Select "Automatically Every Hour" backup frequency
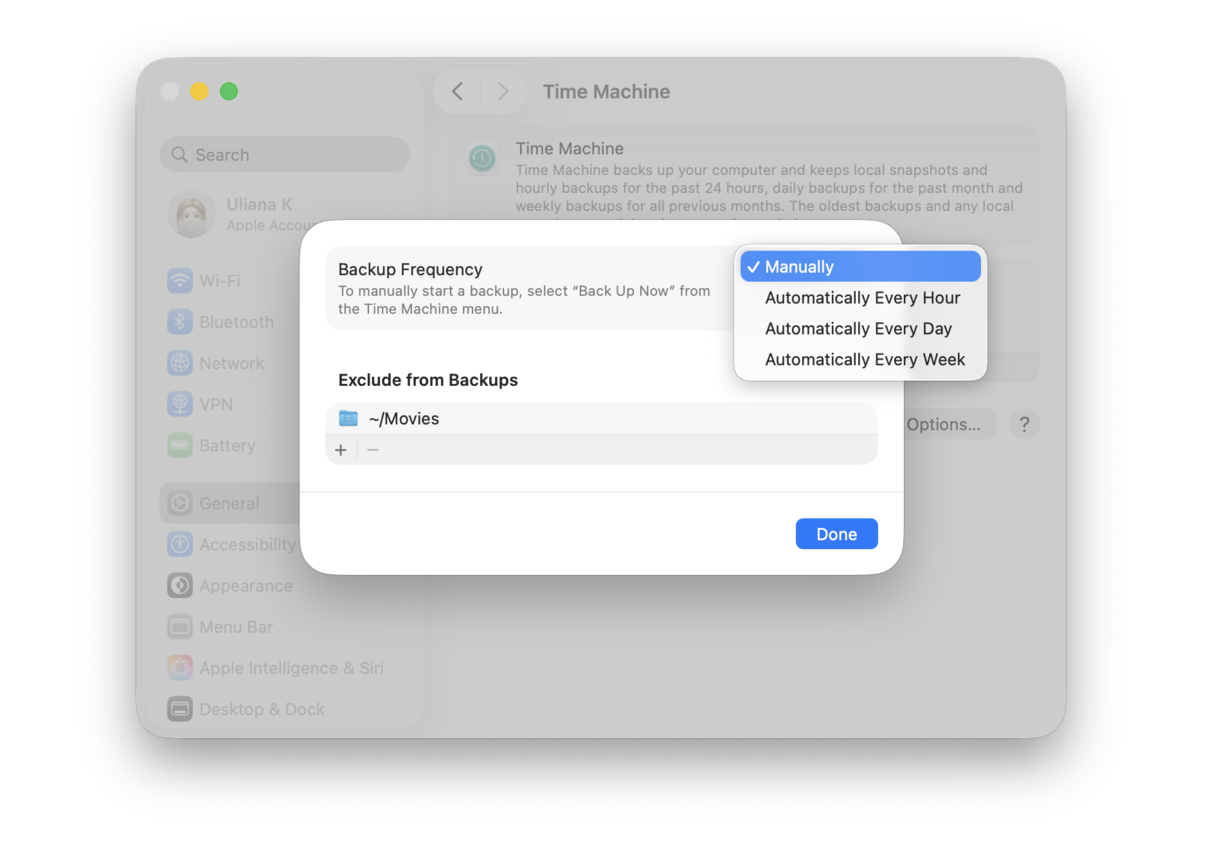1215x845 pixels. pos(862,297)
